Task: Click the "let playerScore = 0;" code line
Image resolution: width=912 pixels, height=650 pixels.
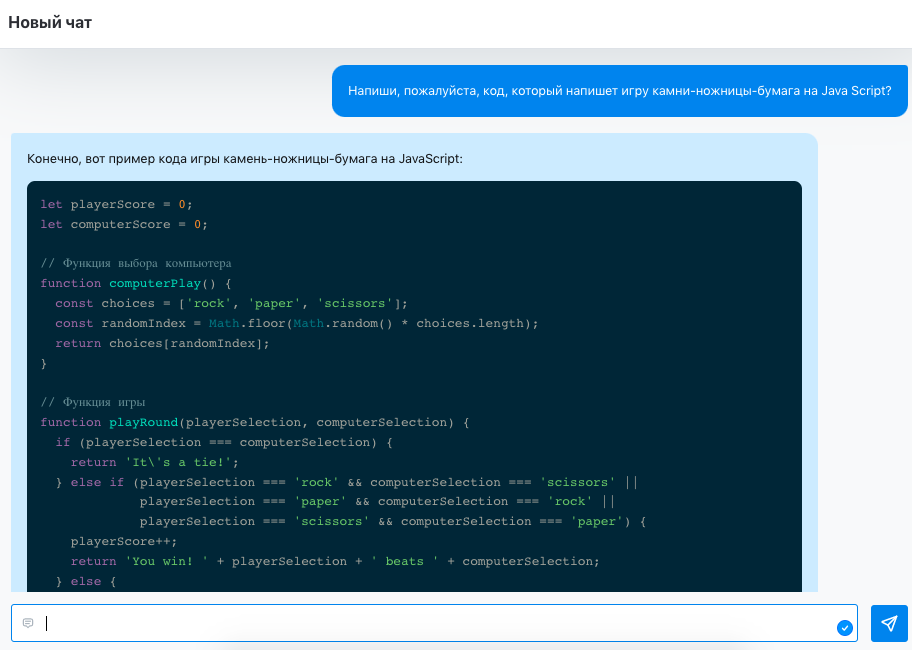Action: pos(109,204)
